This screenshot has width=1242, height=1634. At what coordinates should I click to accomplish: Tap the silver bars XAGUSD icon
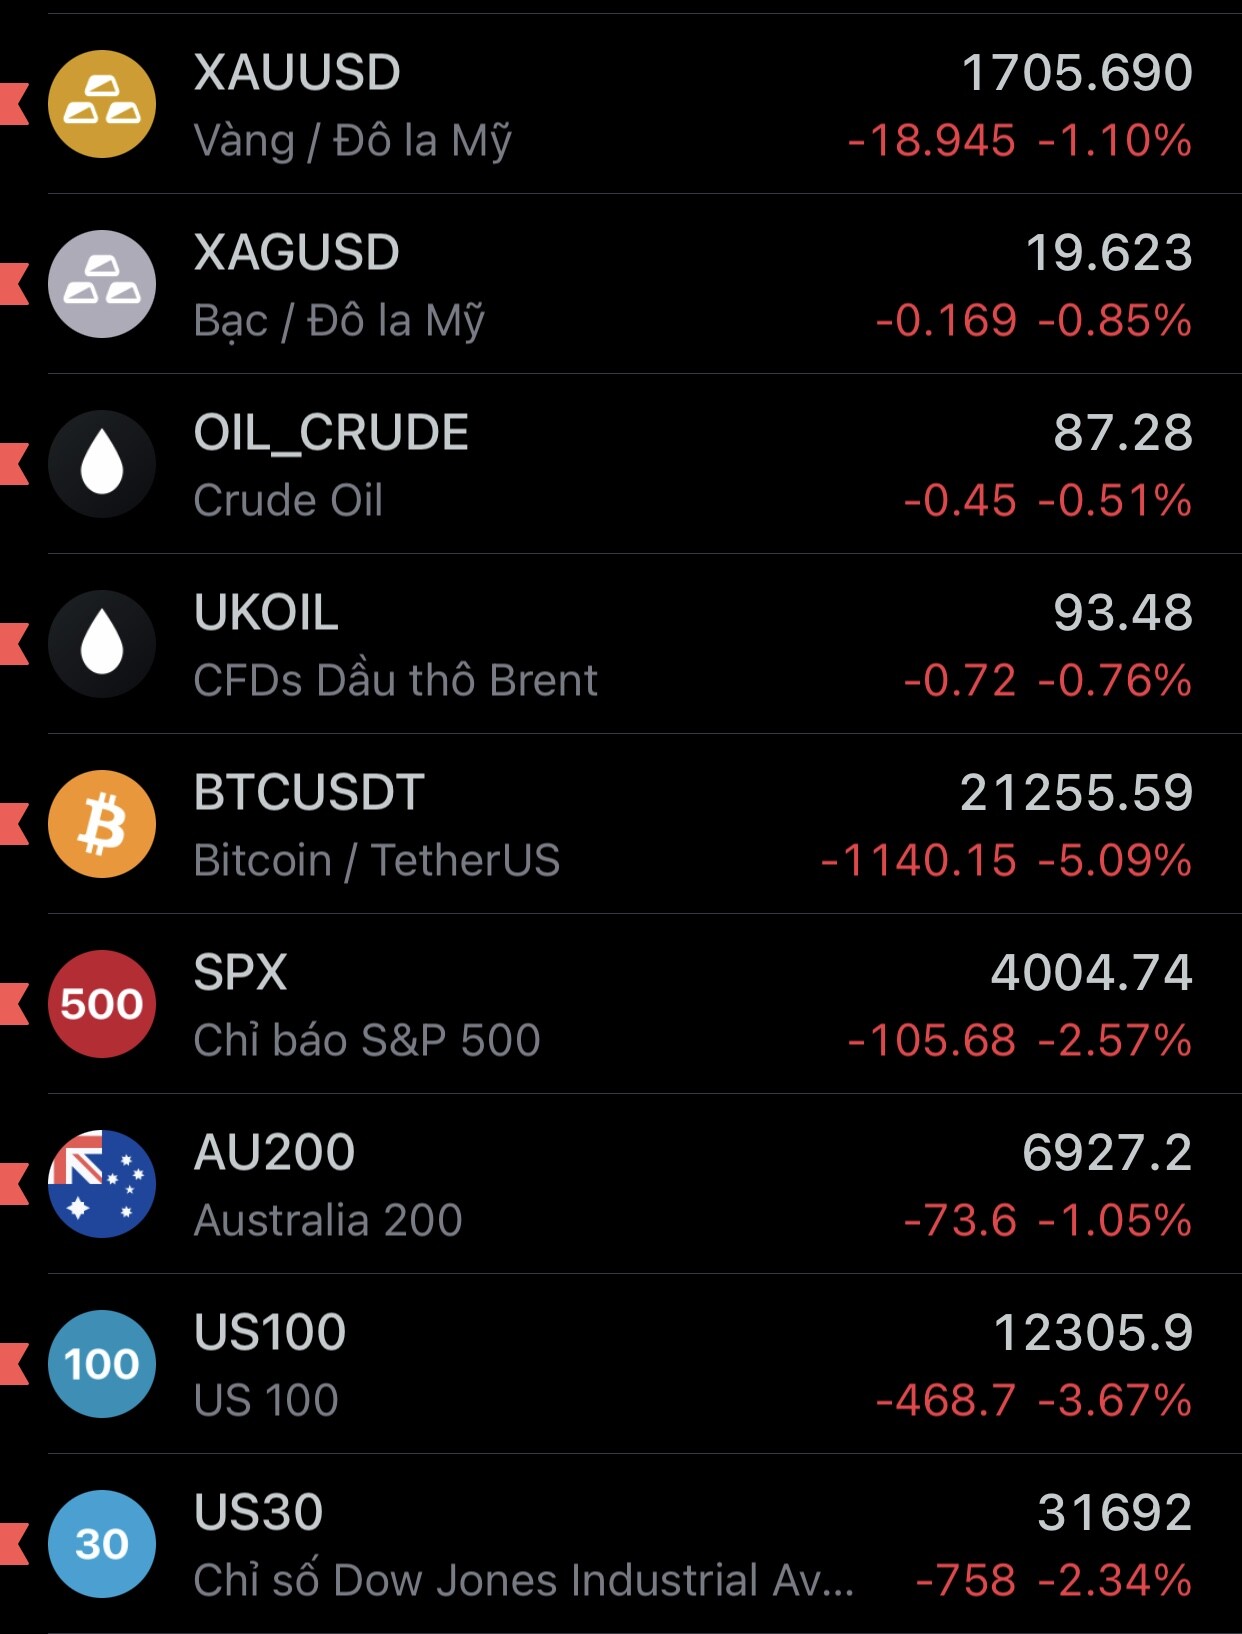[102, 284]
